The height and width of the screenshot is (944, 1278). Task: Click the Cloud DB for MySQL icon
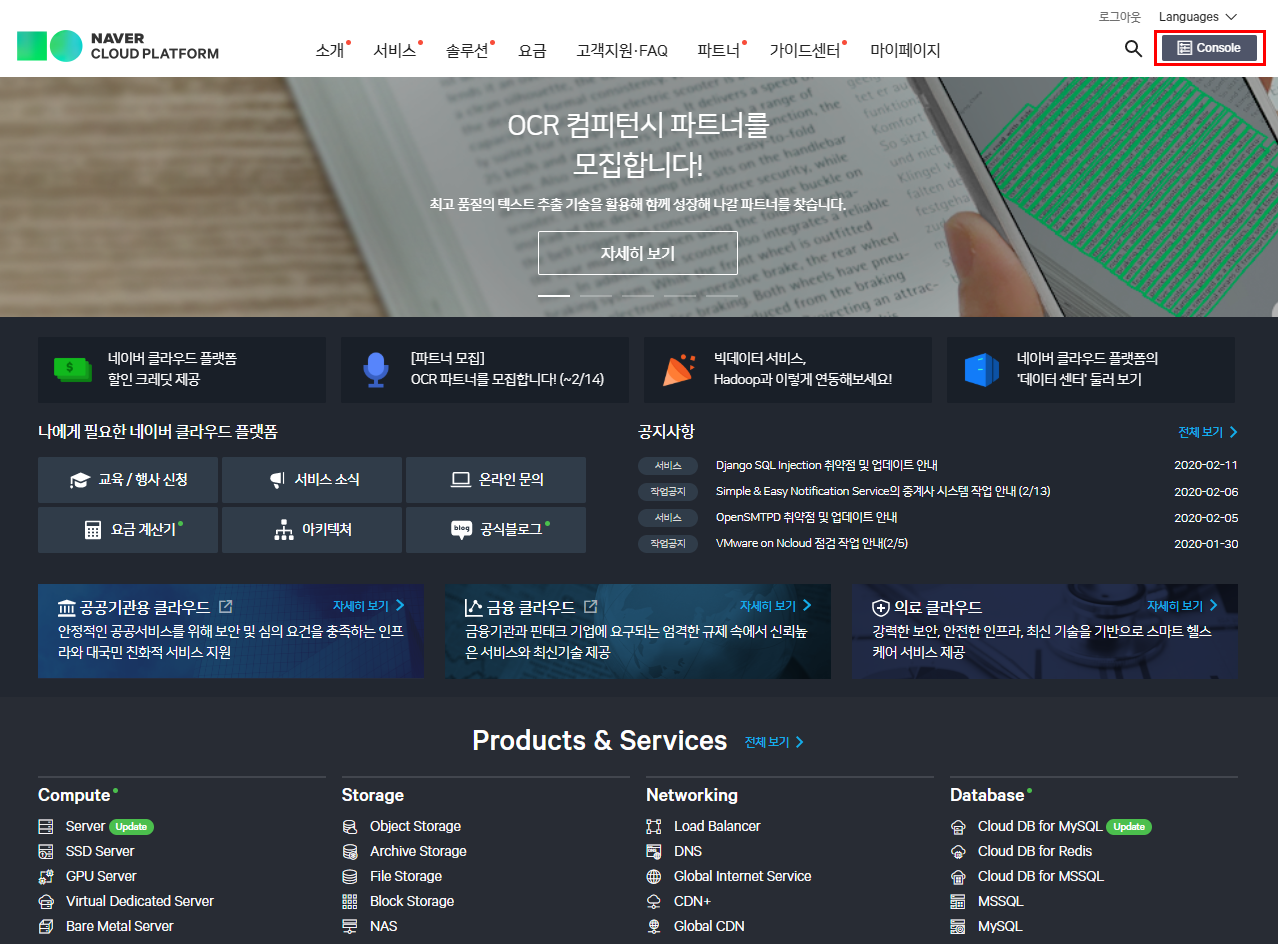pos(958,827)
